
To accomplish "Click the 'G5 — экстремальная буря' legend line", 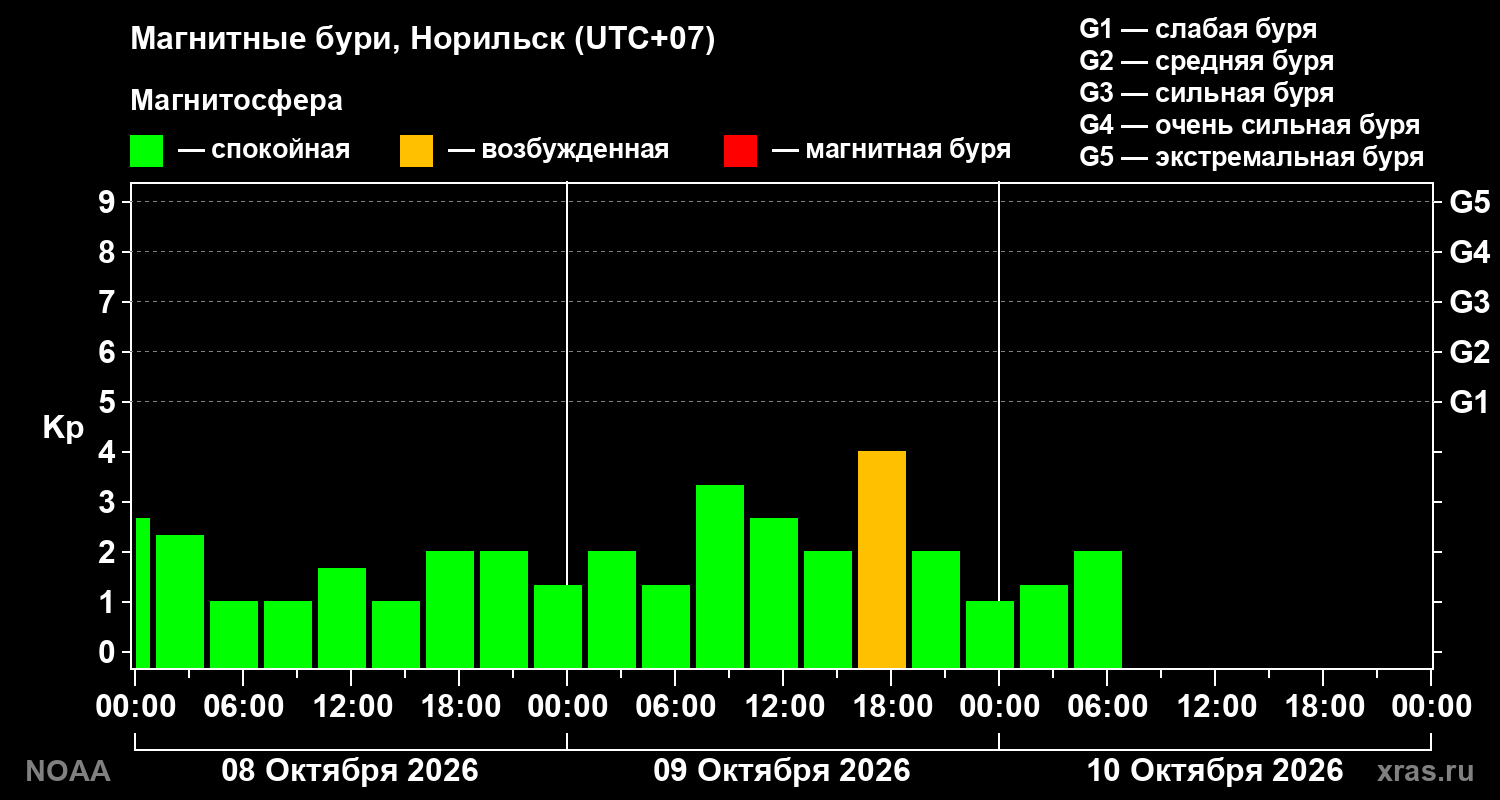I will click(x=1251, y=158).
